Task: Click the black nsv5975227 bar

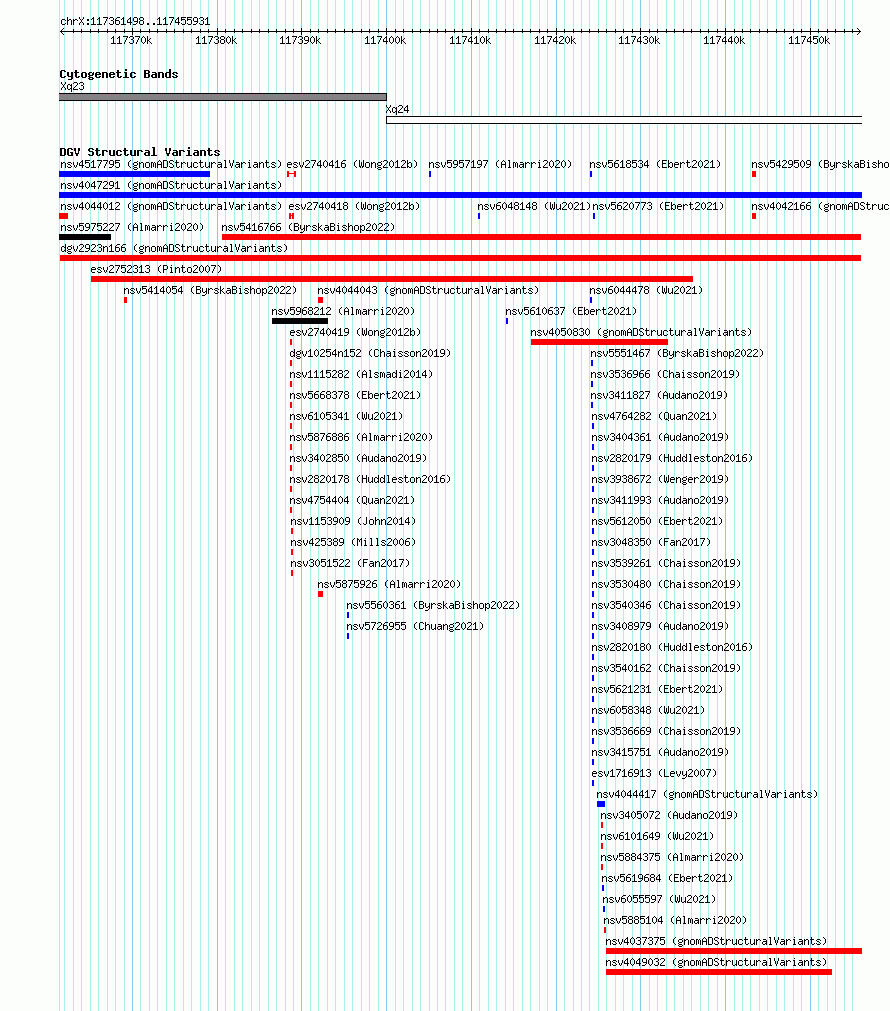Action: click(85, 237)
